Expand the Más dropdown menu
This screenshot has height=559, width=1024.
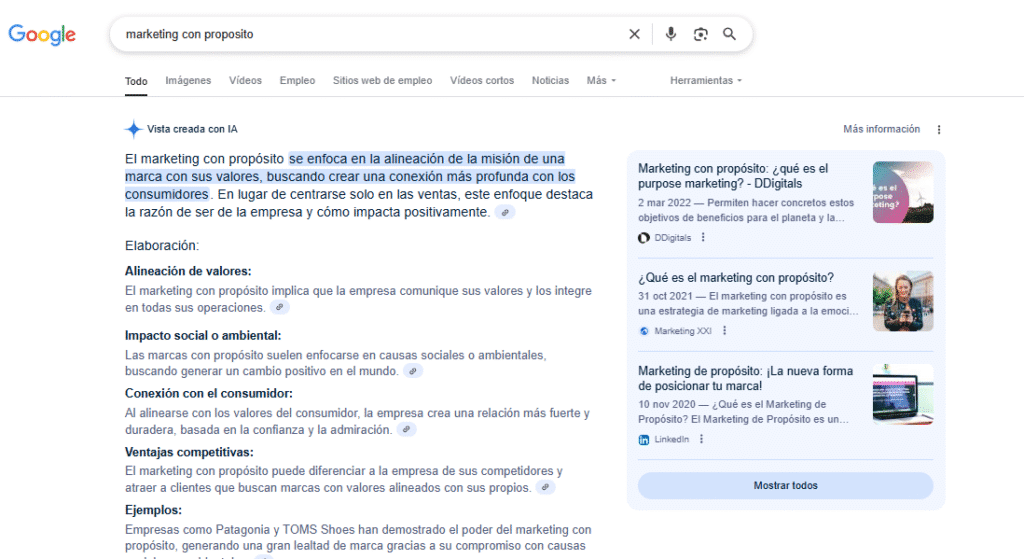coord(601,80)
